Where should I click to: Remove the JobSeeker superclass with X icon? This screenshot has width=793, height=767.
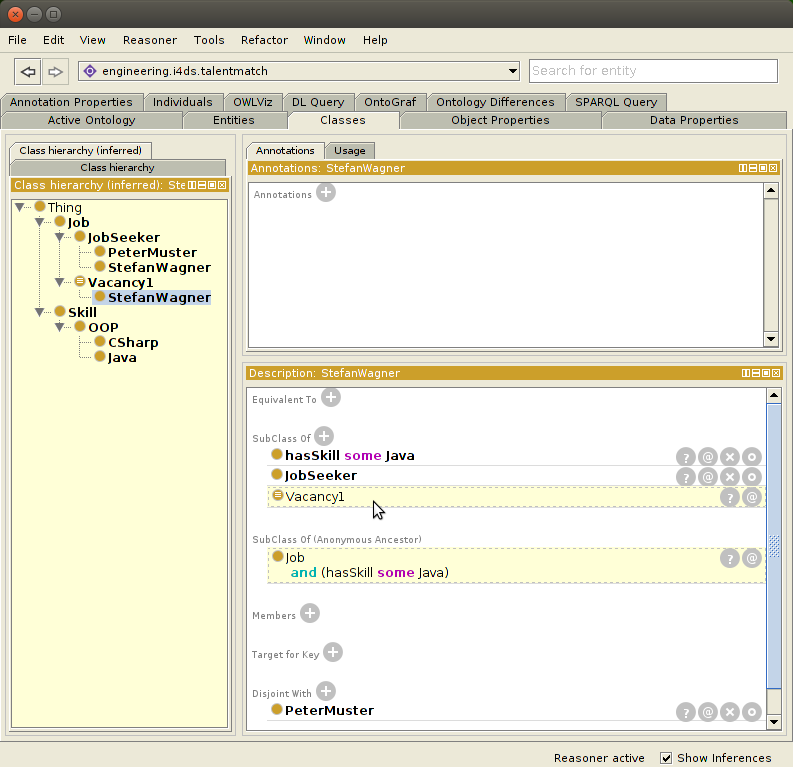click(x=730, y=476)
